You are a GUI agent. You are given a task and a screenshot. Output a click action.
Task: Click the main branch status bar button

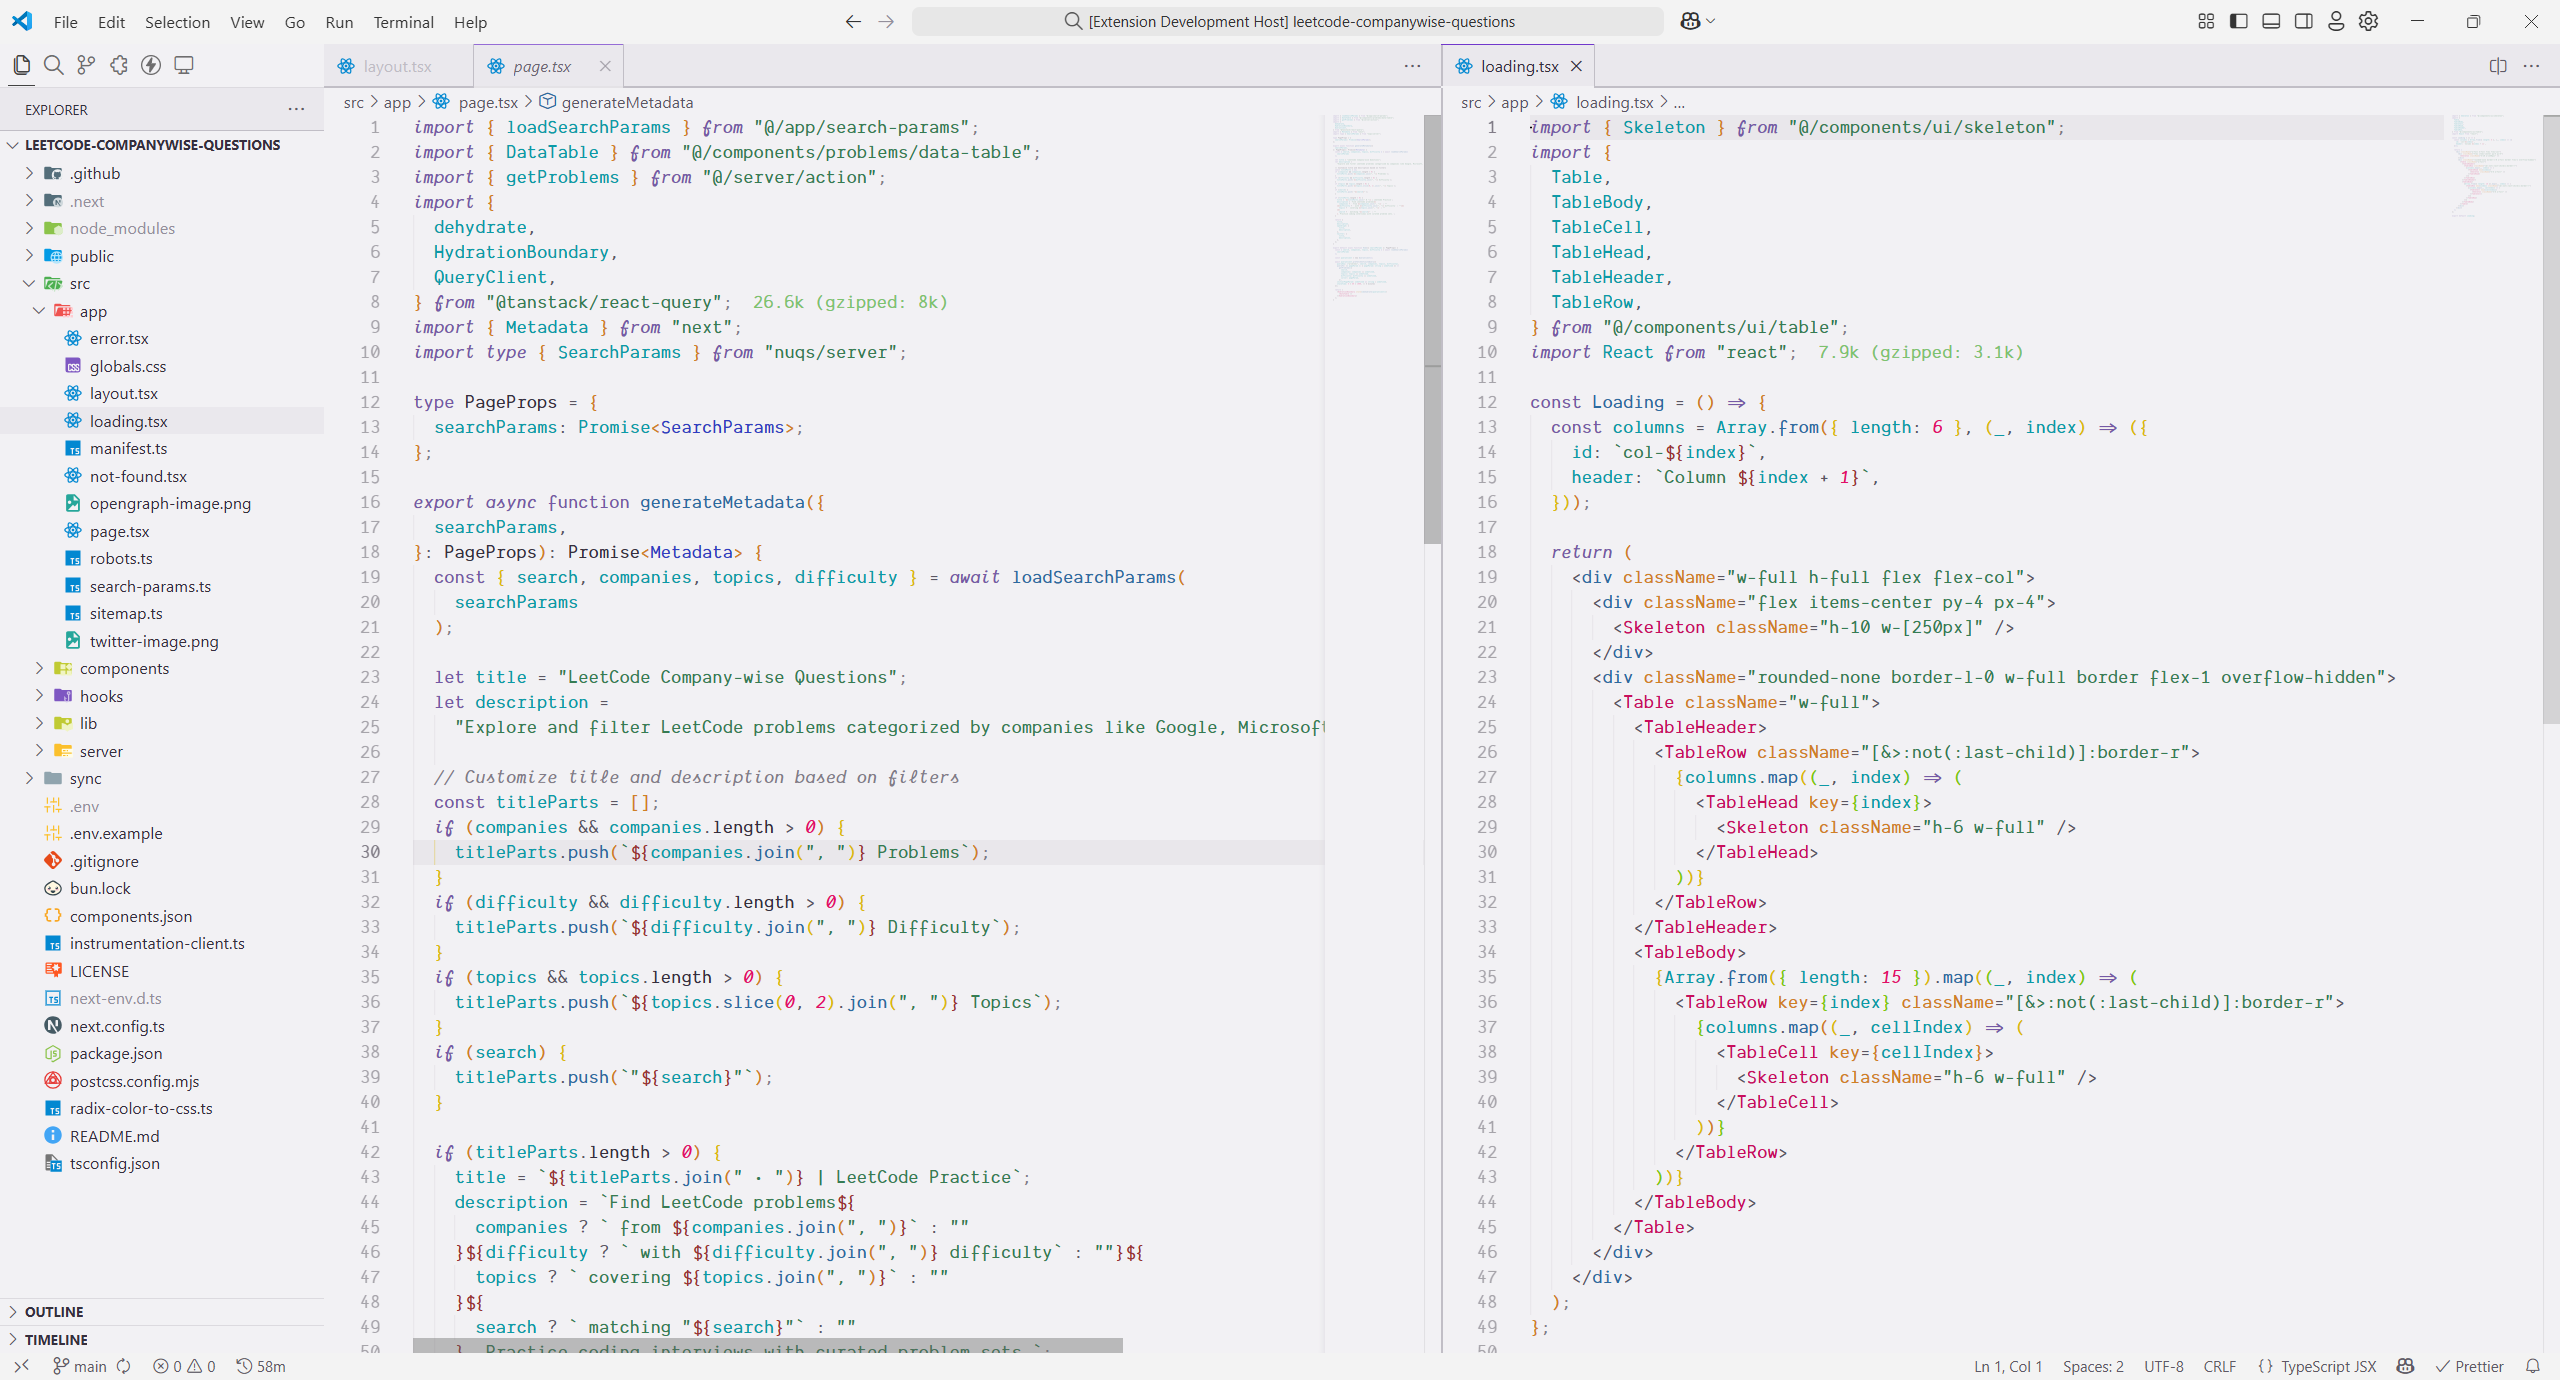click(x=80, y=1366)
